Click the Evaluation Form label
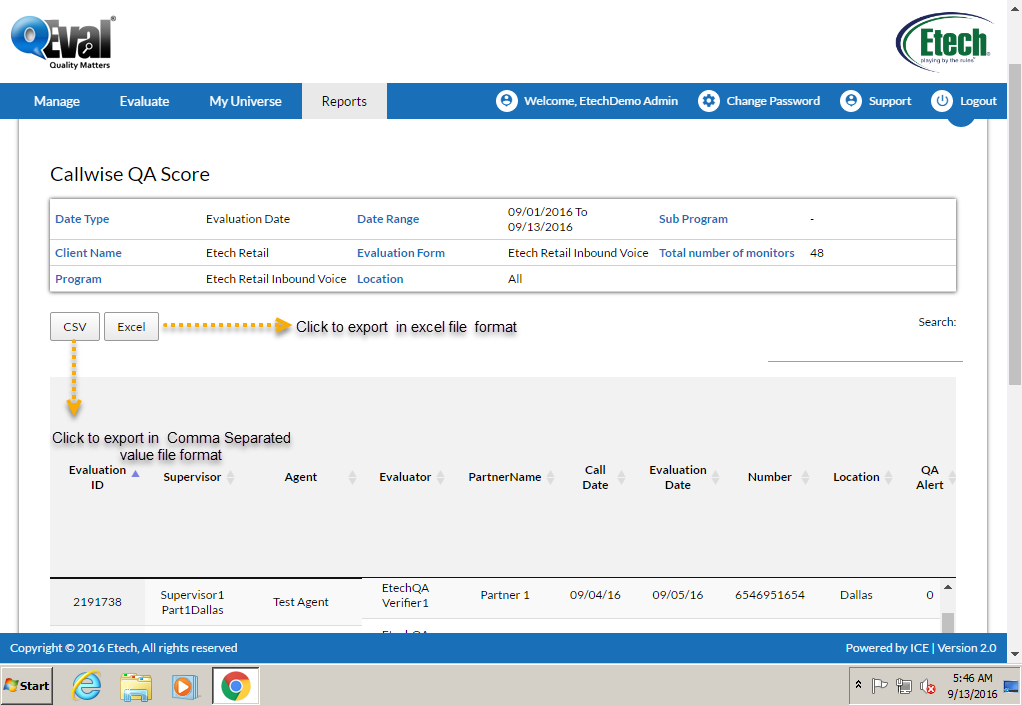The image size is (1022, 706). coord(401,253)
